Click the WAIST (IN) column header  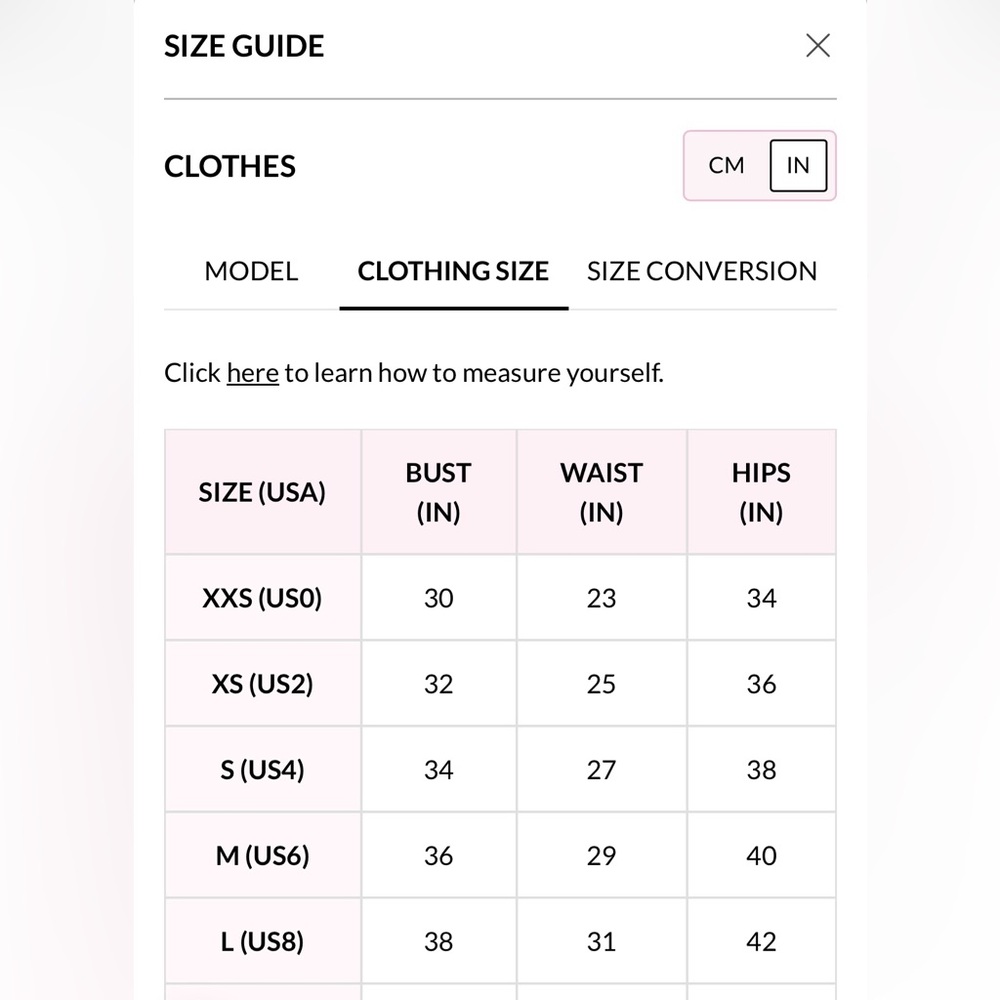(601, 492)
